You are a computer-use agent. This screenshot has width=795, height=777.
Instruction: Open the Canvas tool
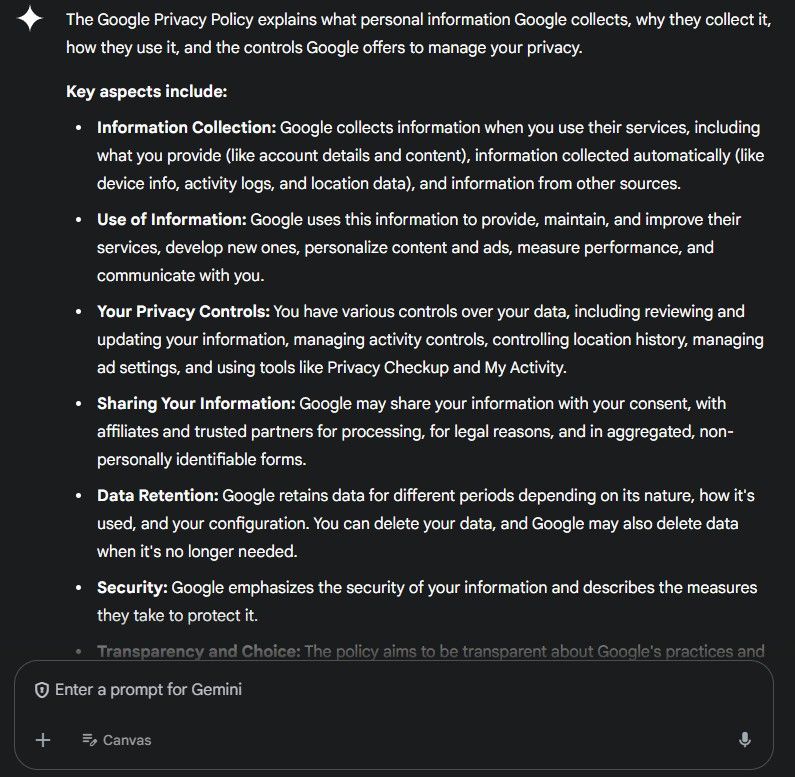tap(117, 740)
